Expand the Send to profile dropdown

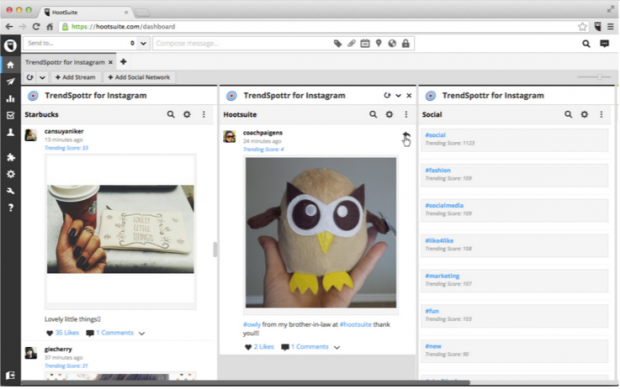[x=143, y=43]
